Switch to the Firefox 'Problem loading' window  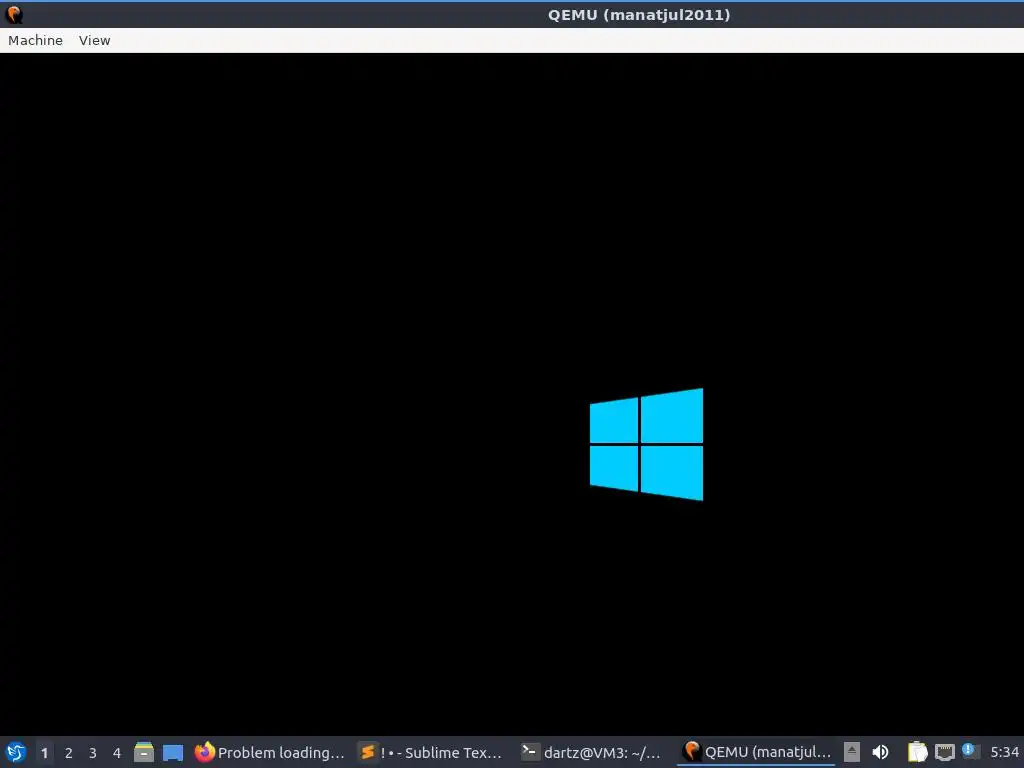point(270,752)
